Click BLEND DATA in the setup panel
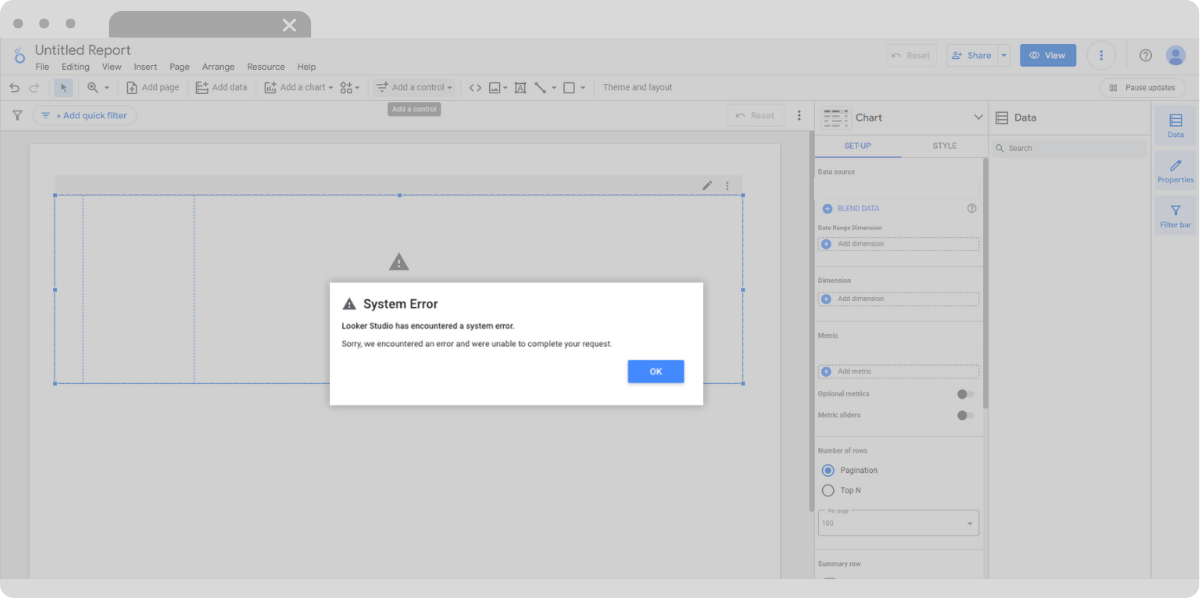 [860, 208]
